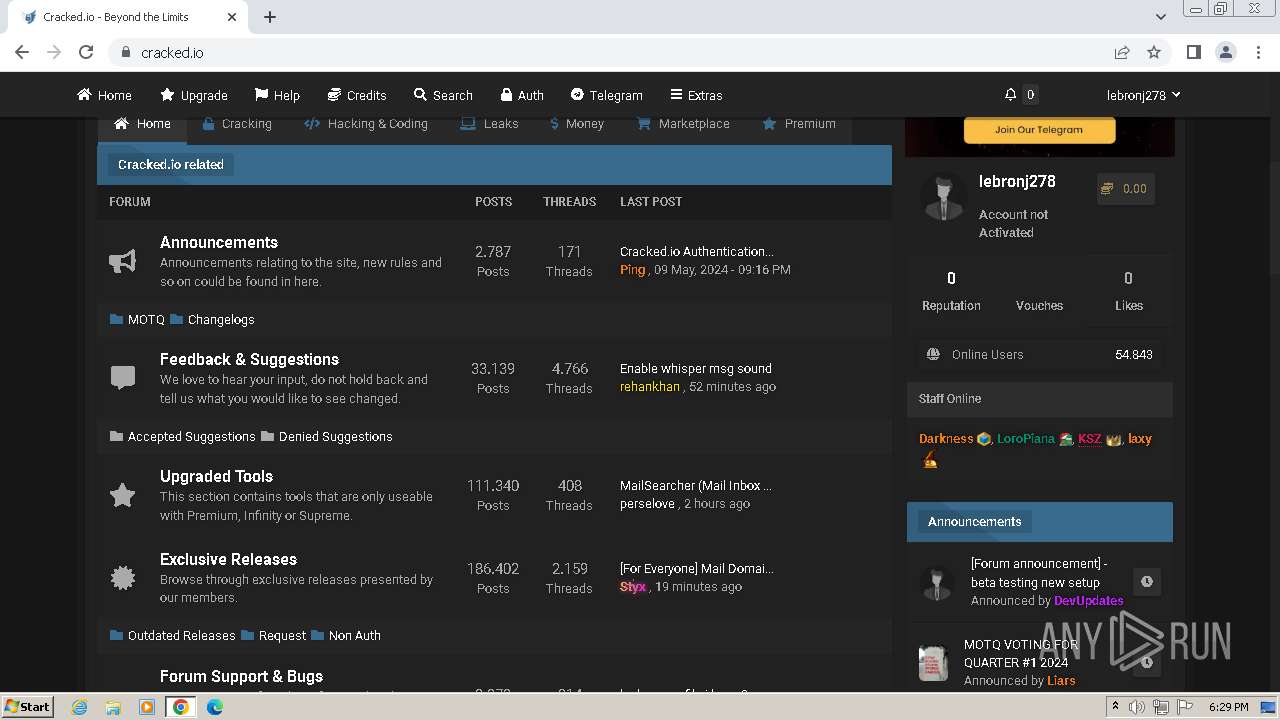Expand the lebronj278 user dropdown

(1143, 95)
